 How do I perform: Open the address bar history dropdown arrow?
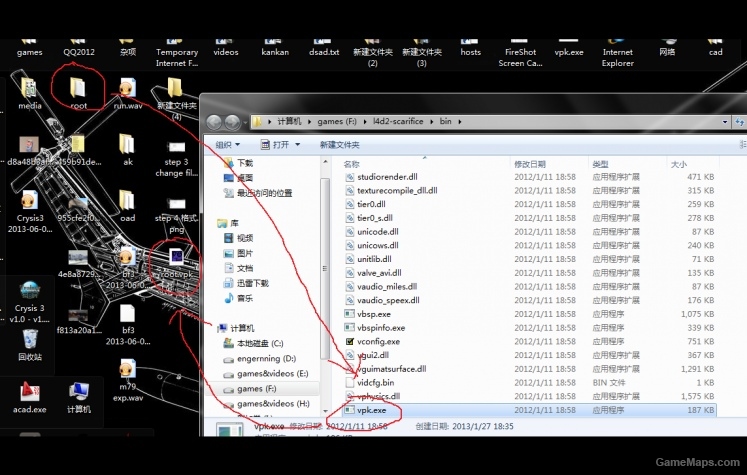[725, 122]
